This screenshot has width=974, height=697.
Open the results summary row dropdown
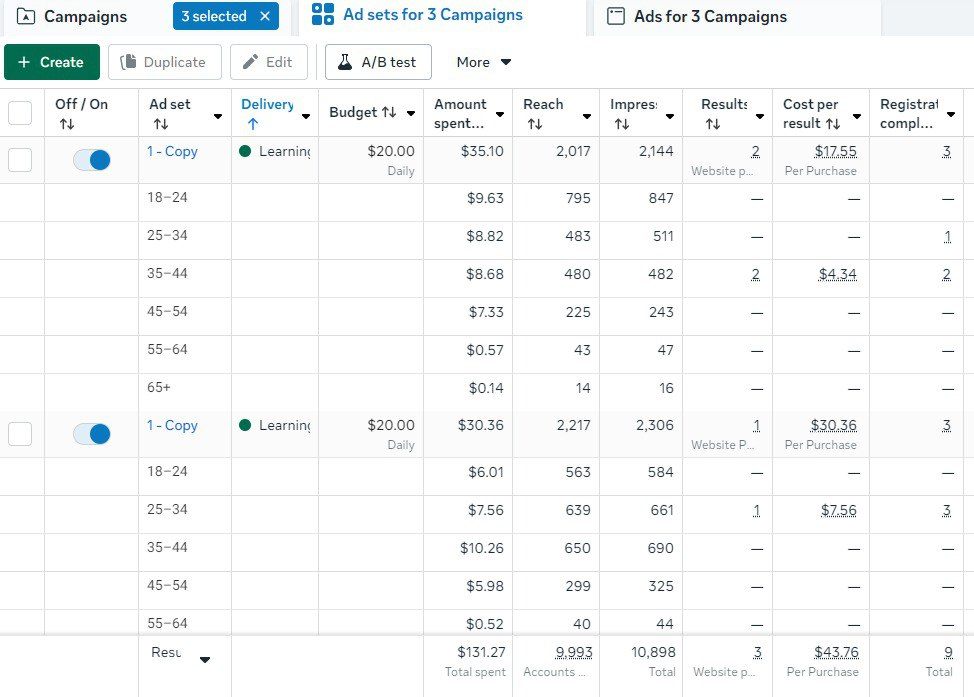click(205, 660)
